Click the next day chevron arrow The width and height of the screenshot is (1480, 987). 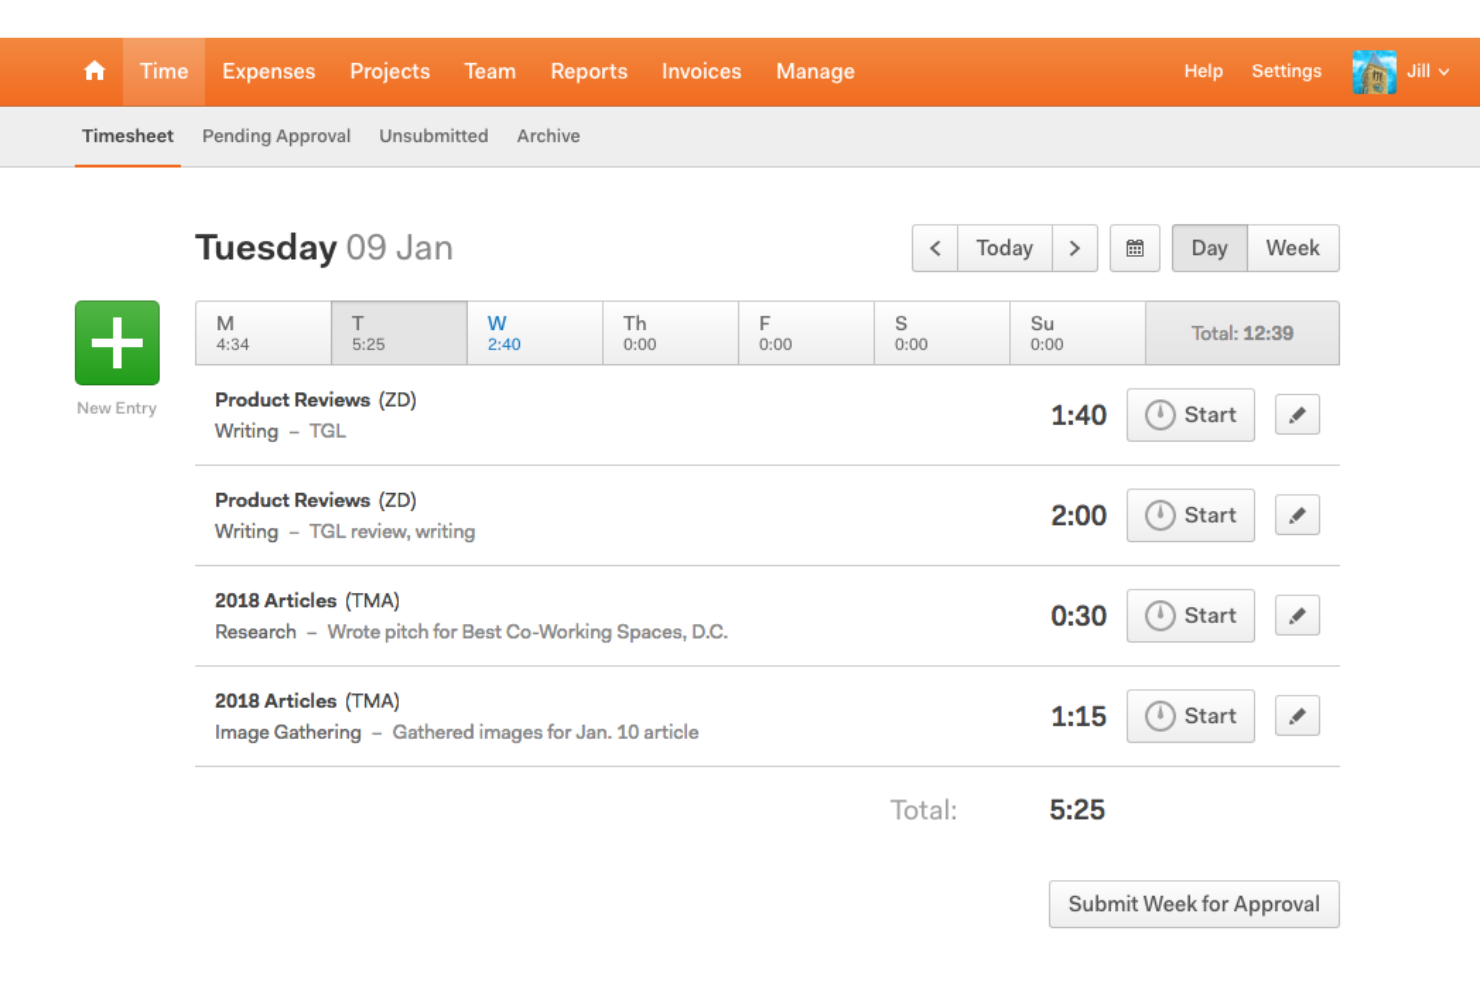coord(1075,248)
